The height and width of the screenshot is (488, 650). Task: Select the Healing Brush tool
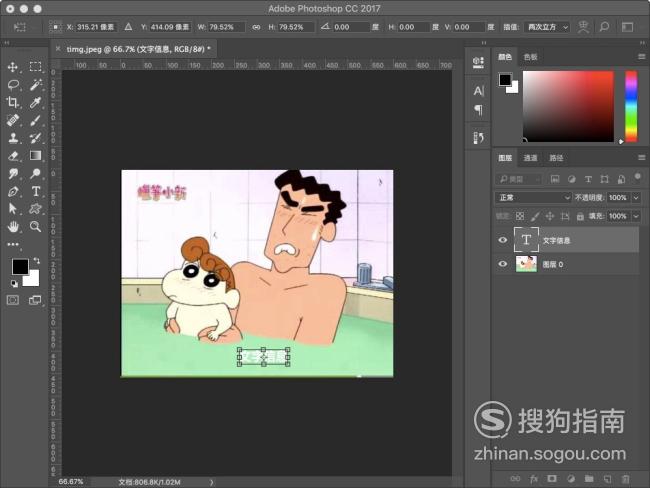(13, 120)
